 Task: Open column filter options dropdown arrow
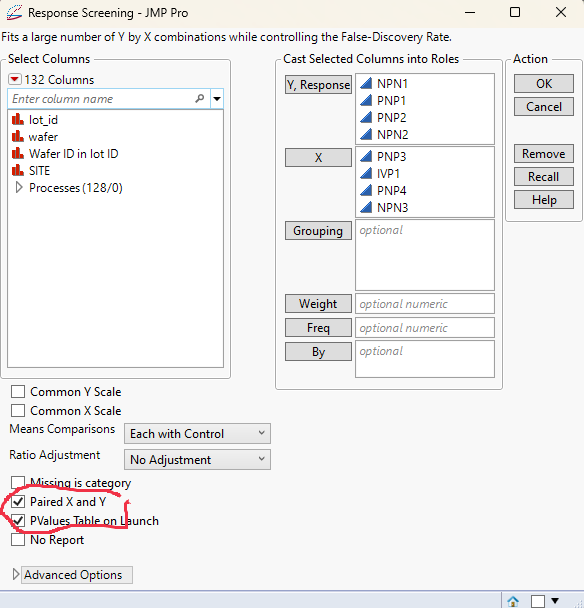[217, 98]
